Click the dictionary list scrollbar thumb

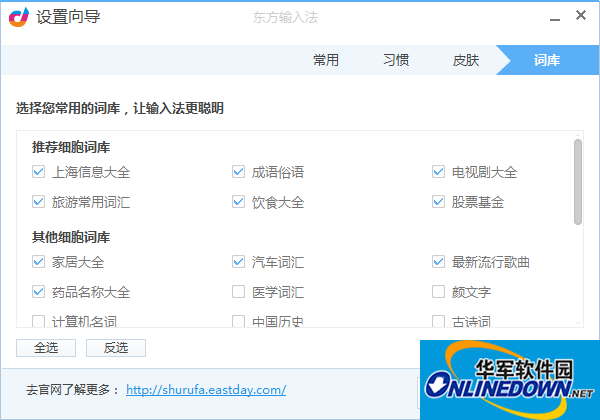click(578, 182)
